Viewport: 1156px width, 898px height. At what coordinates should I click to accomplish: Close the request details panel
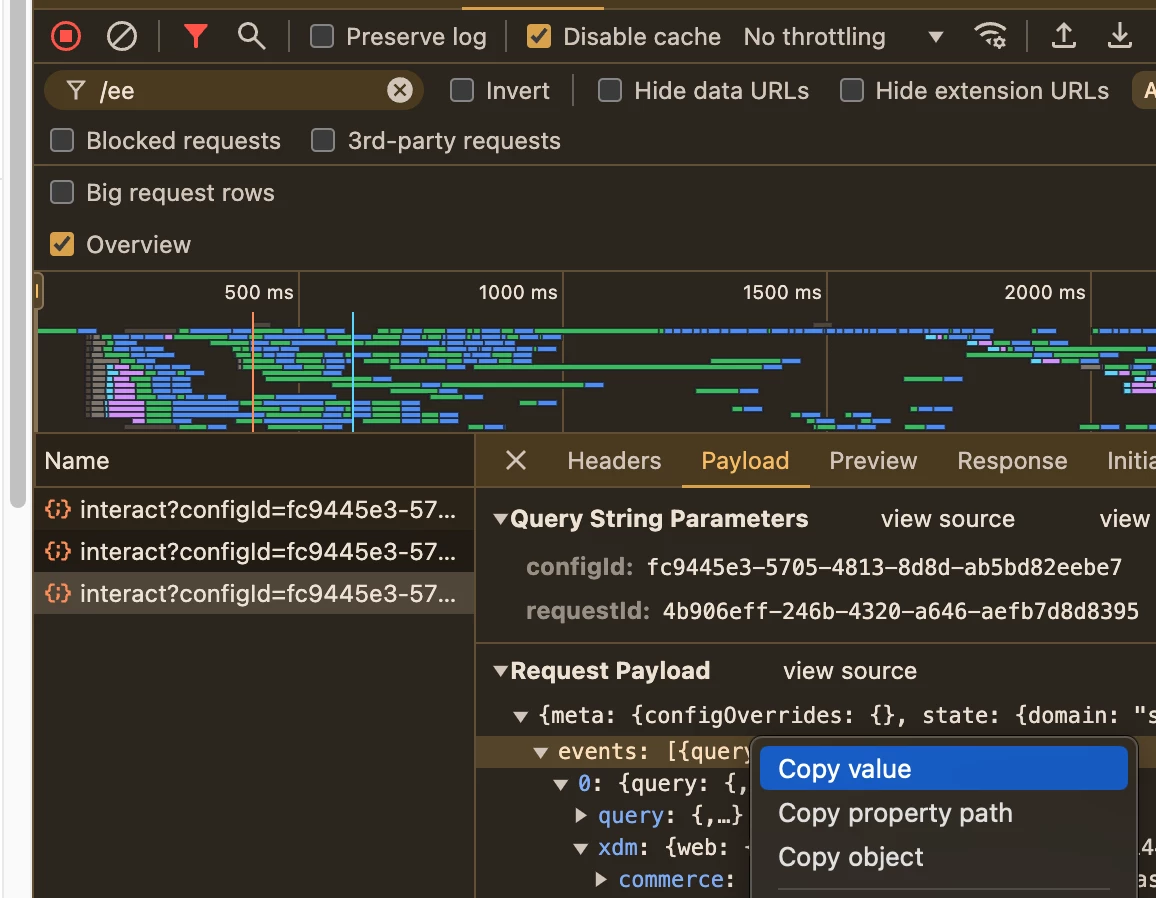pos(516,461)
